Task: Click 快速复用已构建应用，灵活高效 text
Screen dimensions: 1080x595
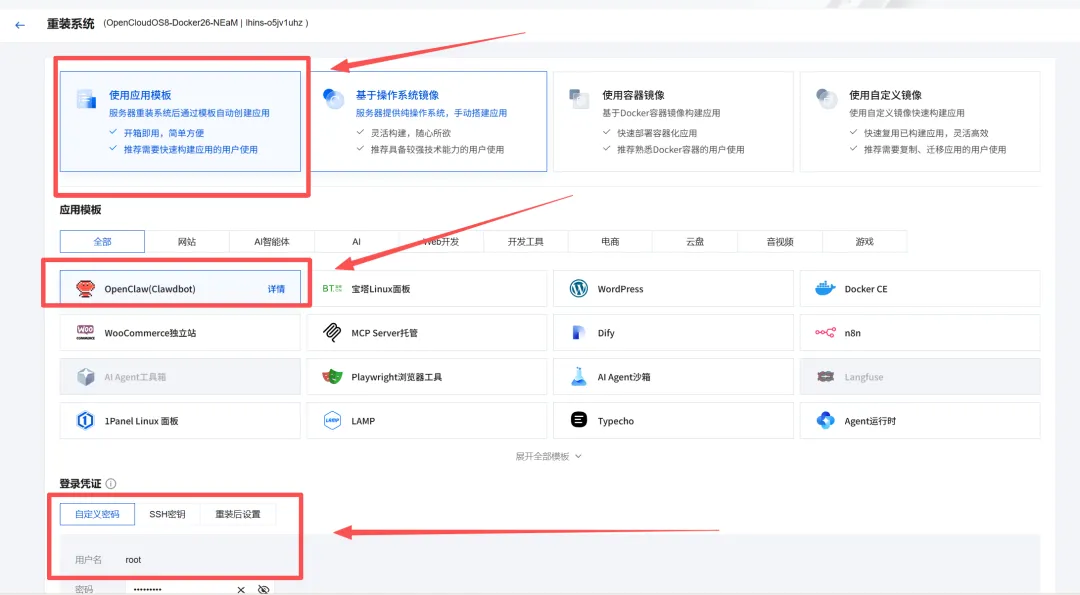Action: 926,133
